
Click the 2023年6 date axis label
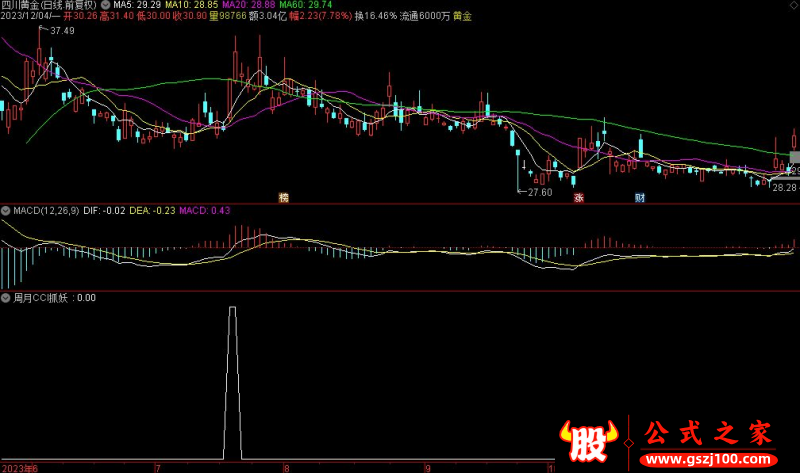tap(20, 467)
